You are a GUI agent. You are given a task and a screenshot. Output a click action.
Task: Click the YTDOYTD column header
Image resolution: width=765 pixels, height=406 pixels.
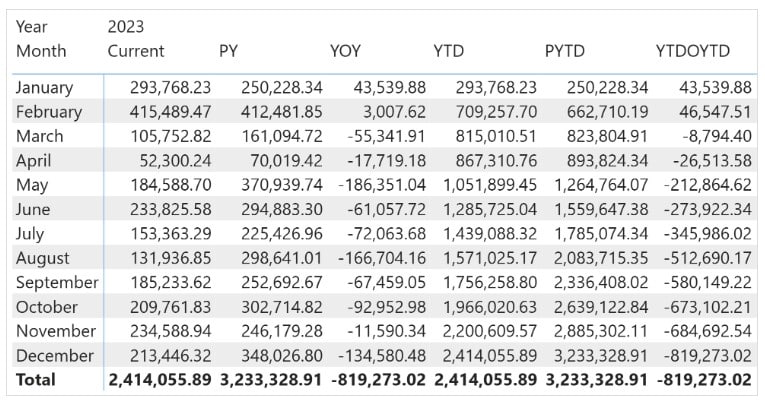pyautogui.click(x=692, y=51)
